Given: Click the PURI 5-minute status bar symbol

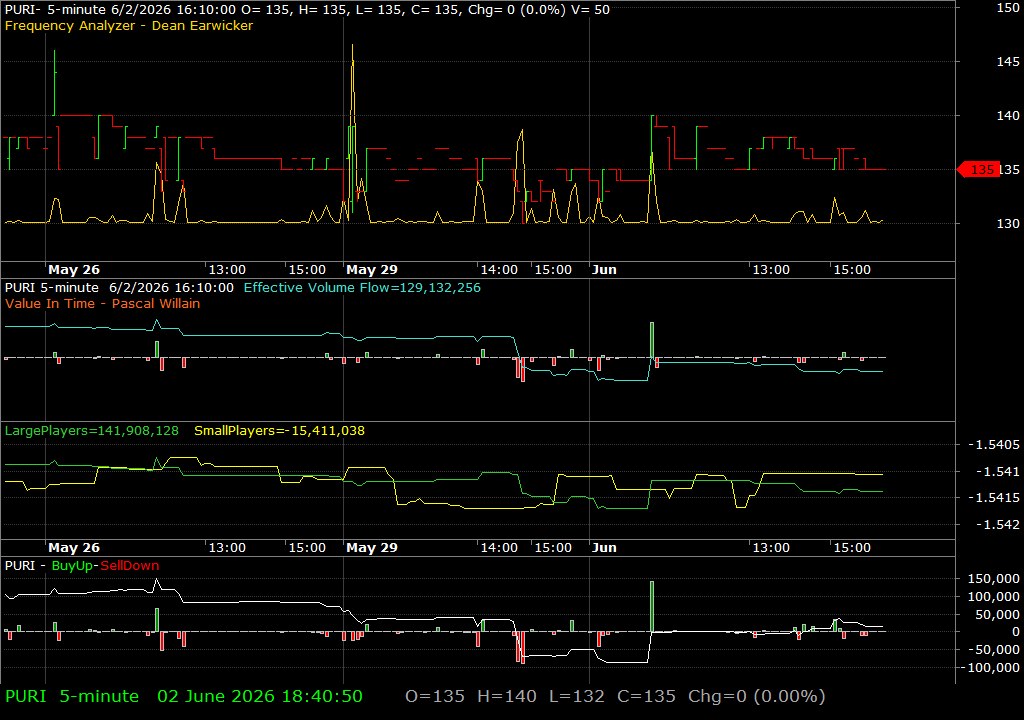Looking at the screenshot, I should [72, 696].
